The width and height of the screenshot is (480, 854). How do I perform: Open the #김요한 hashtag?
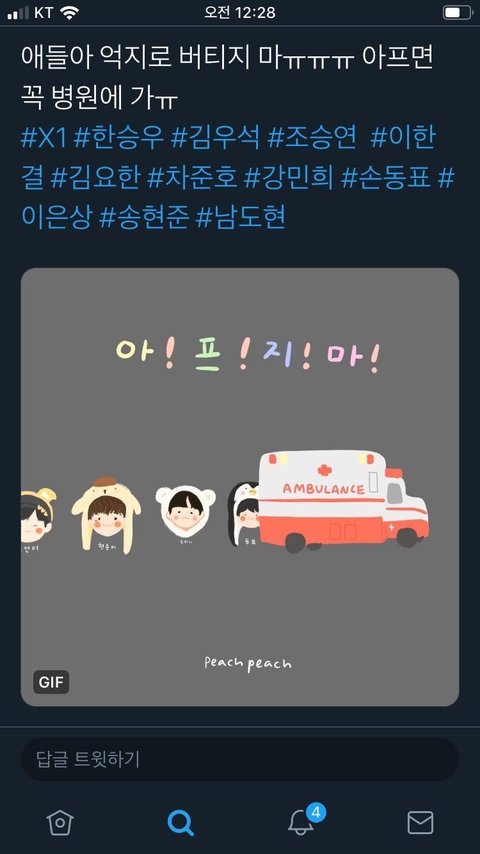pos(95,178)
